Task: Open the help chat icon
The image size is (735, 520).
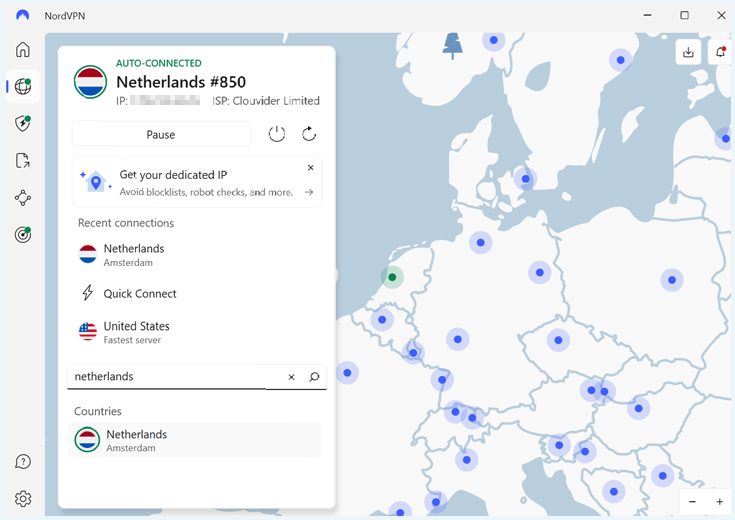Action: [22, 462]
